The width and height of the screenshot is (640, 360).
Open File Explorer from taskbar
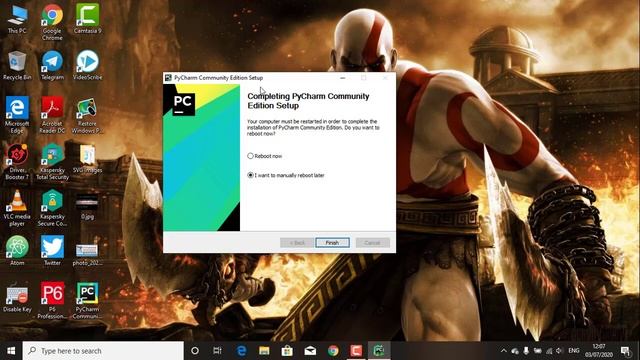point(264,351)
